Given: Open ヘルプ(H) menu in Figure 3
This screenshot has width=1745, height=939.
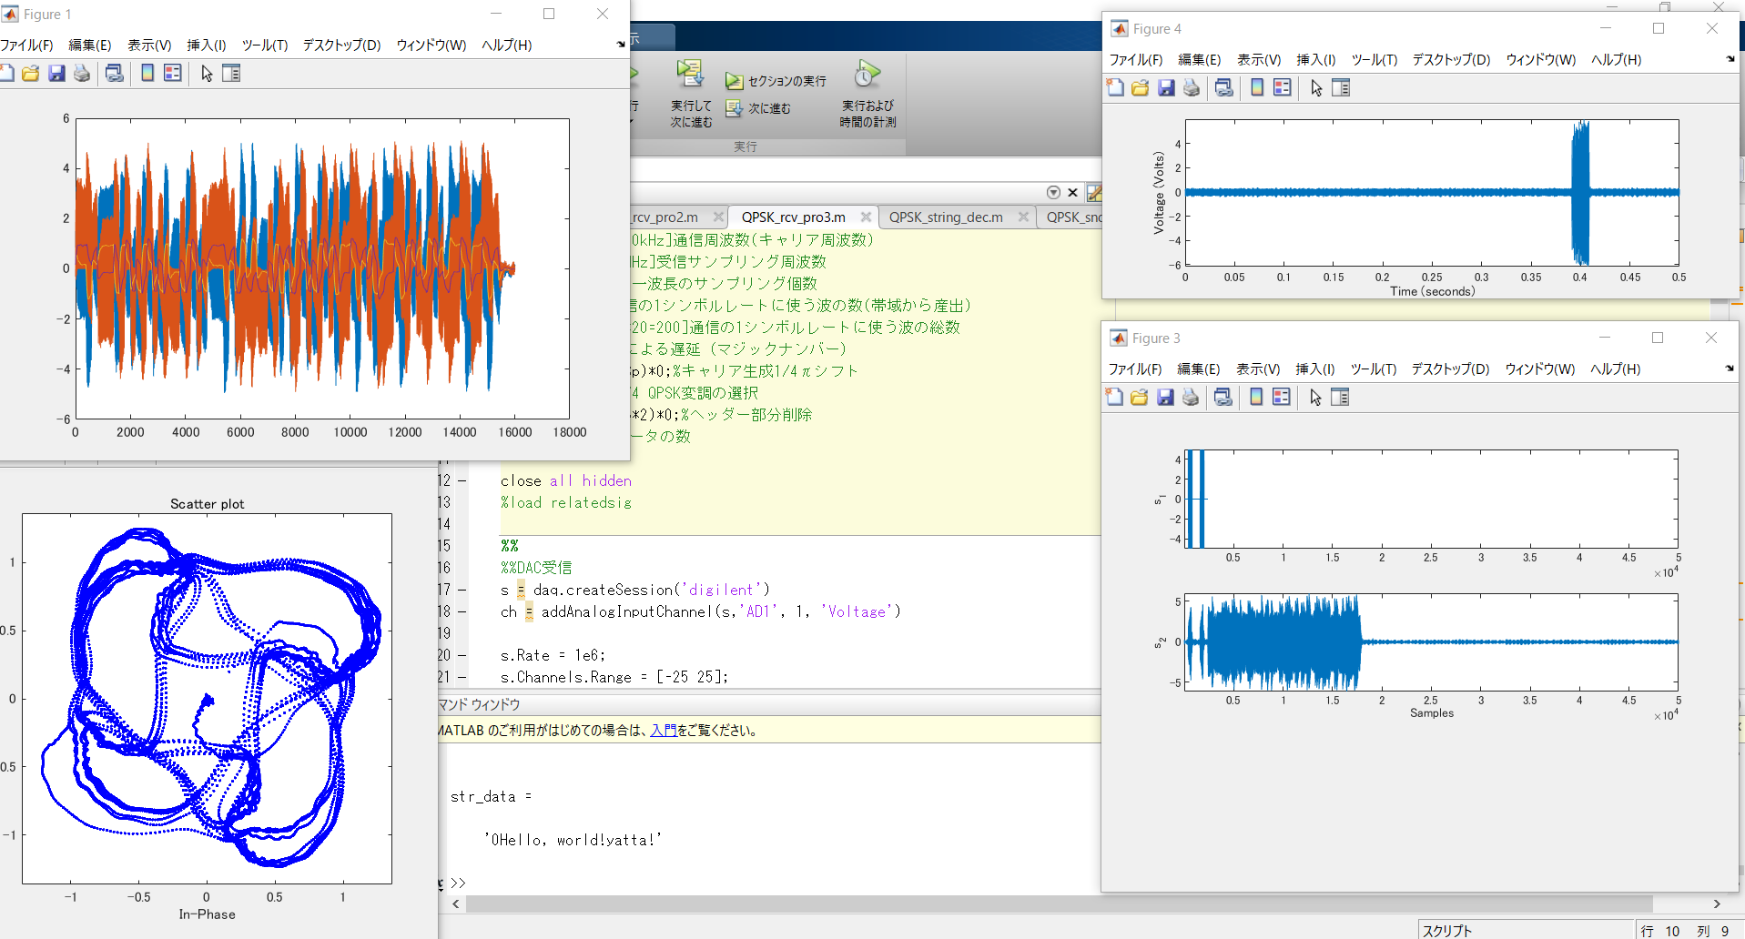Looking at the screenshot, I should [1615, 369].
